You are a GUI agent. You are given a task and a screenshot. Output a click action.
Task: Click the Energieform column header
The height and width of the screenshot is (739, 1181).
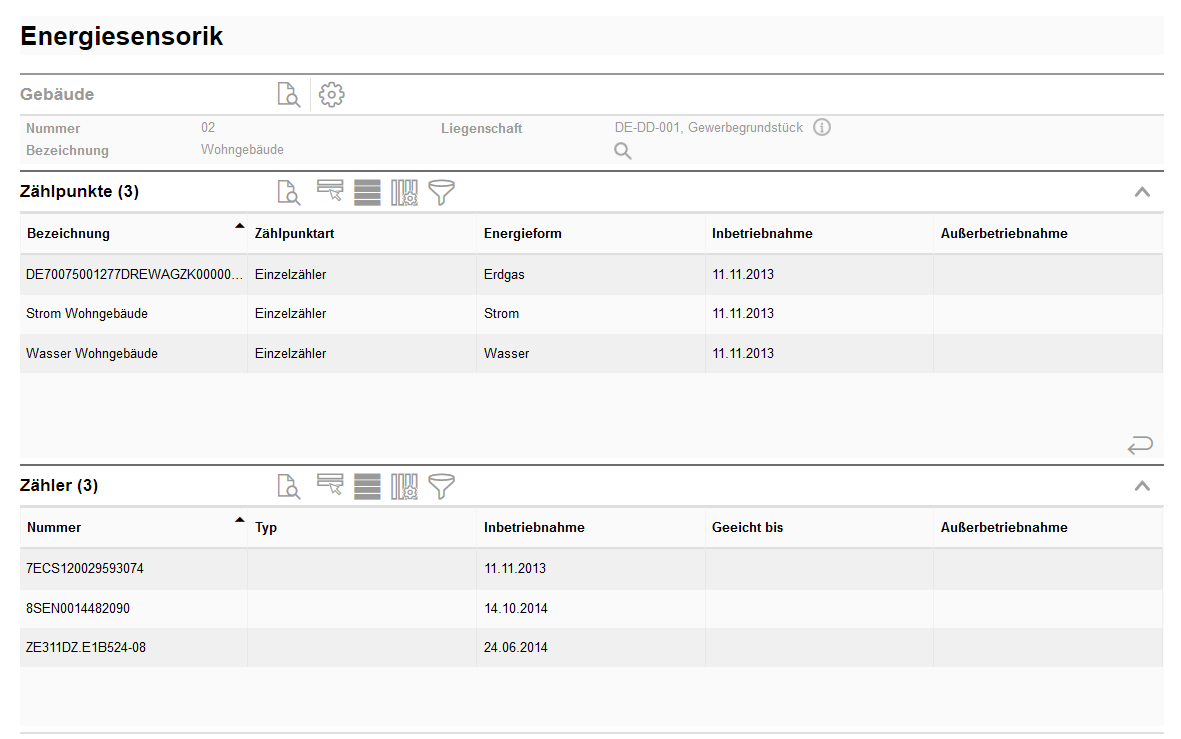[x=522, y=234]
